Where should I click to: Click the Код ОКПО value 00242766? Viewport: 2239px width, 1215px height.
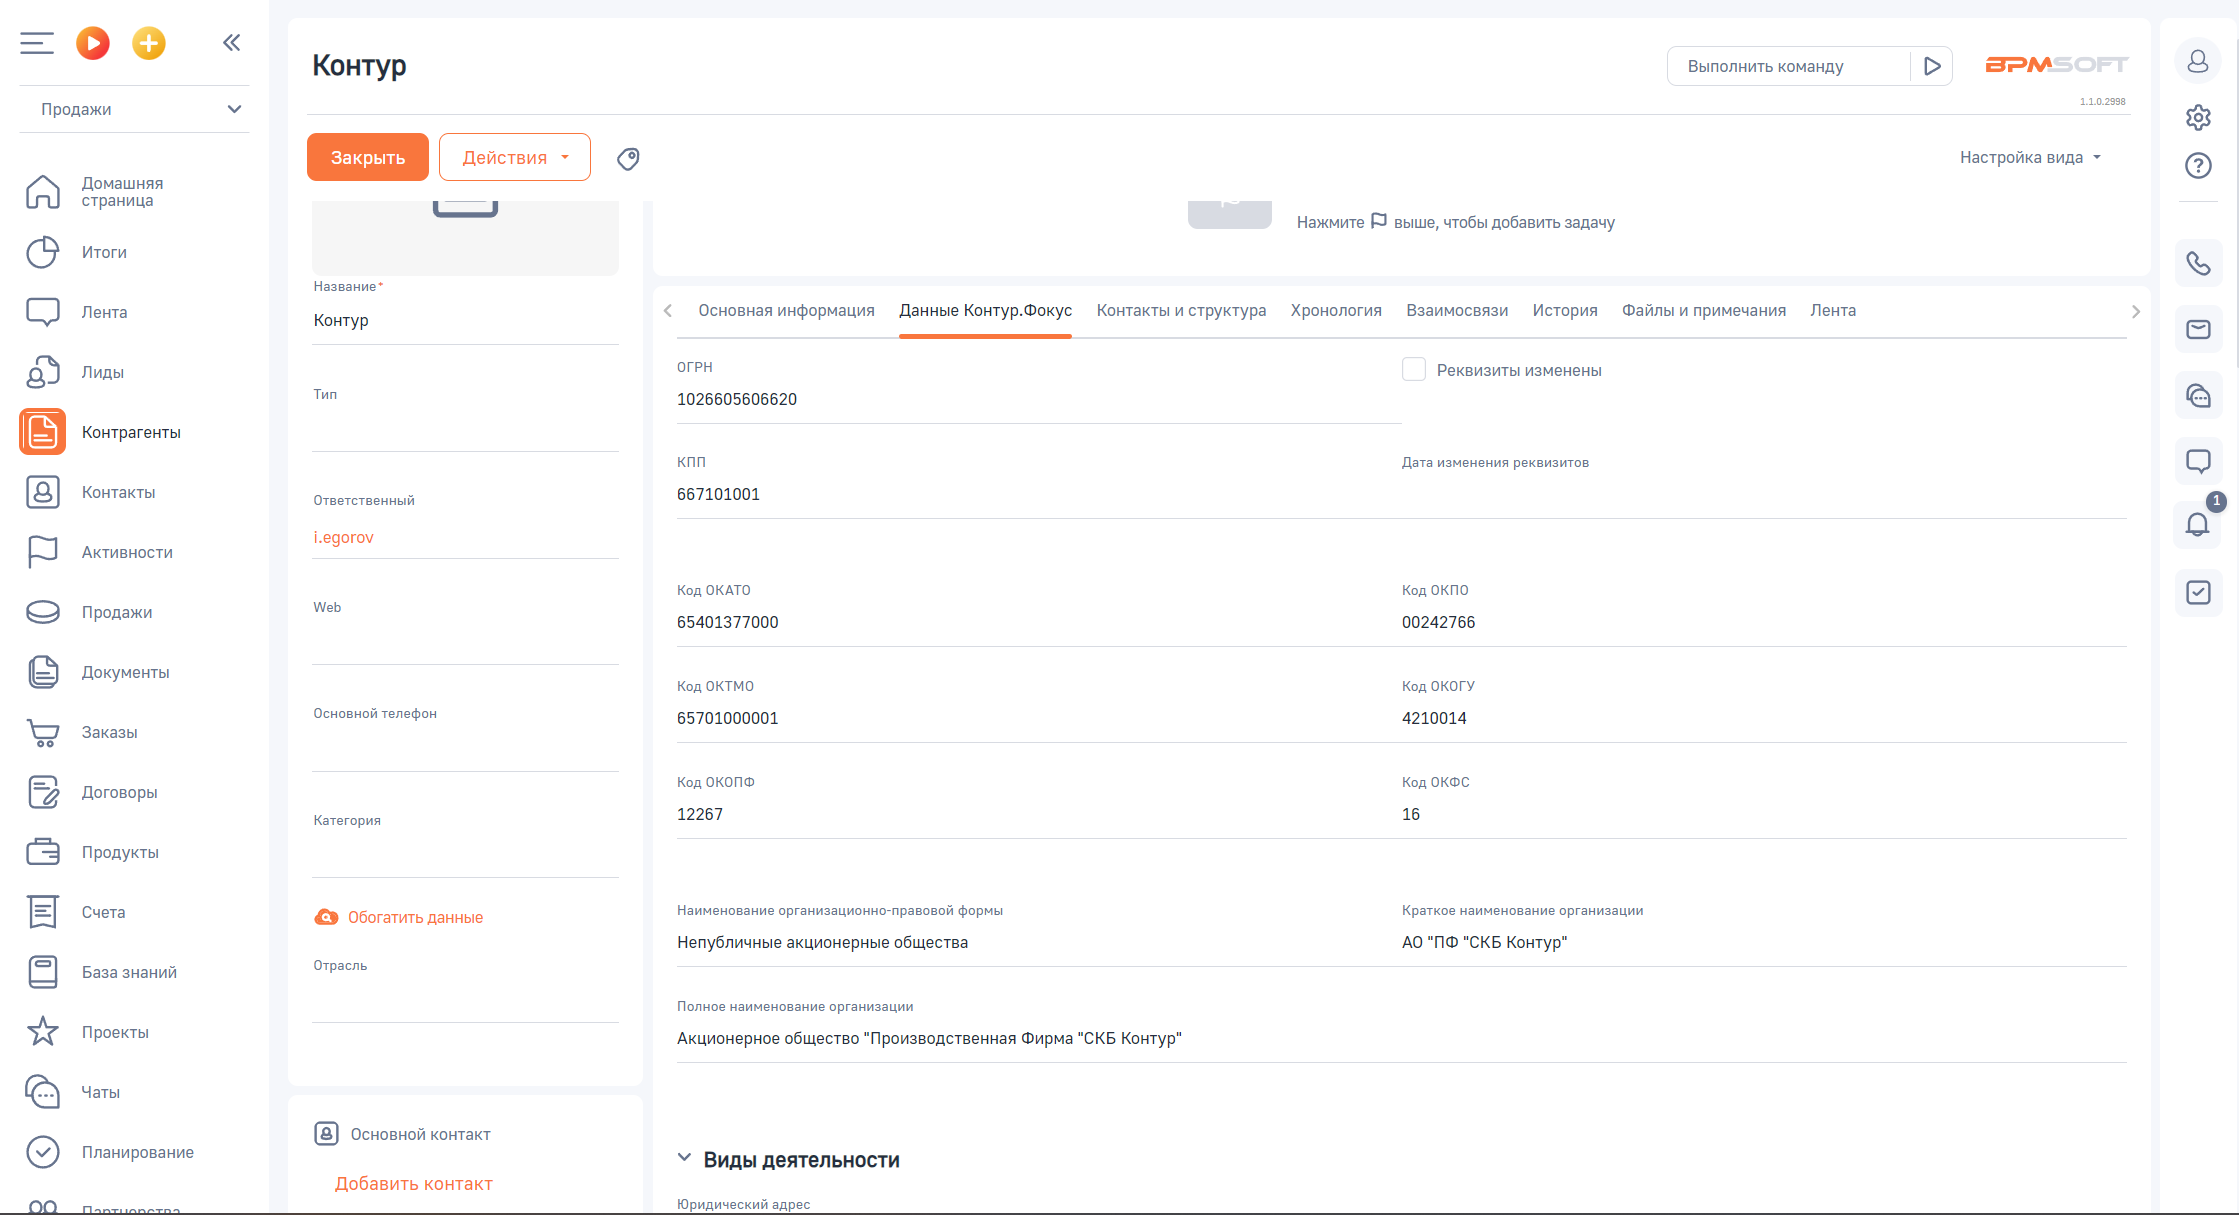(1438, 622)
